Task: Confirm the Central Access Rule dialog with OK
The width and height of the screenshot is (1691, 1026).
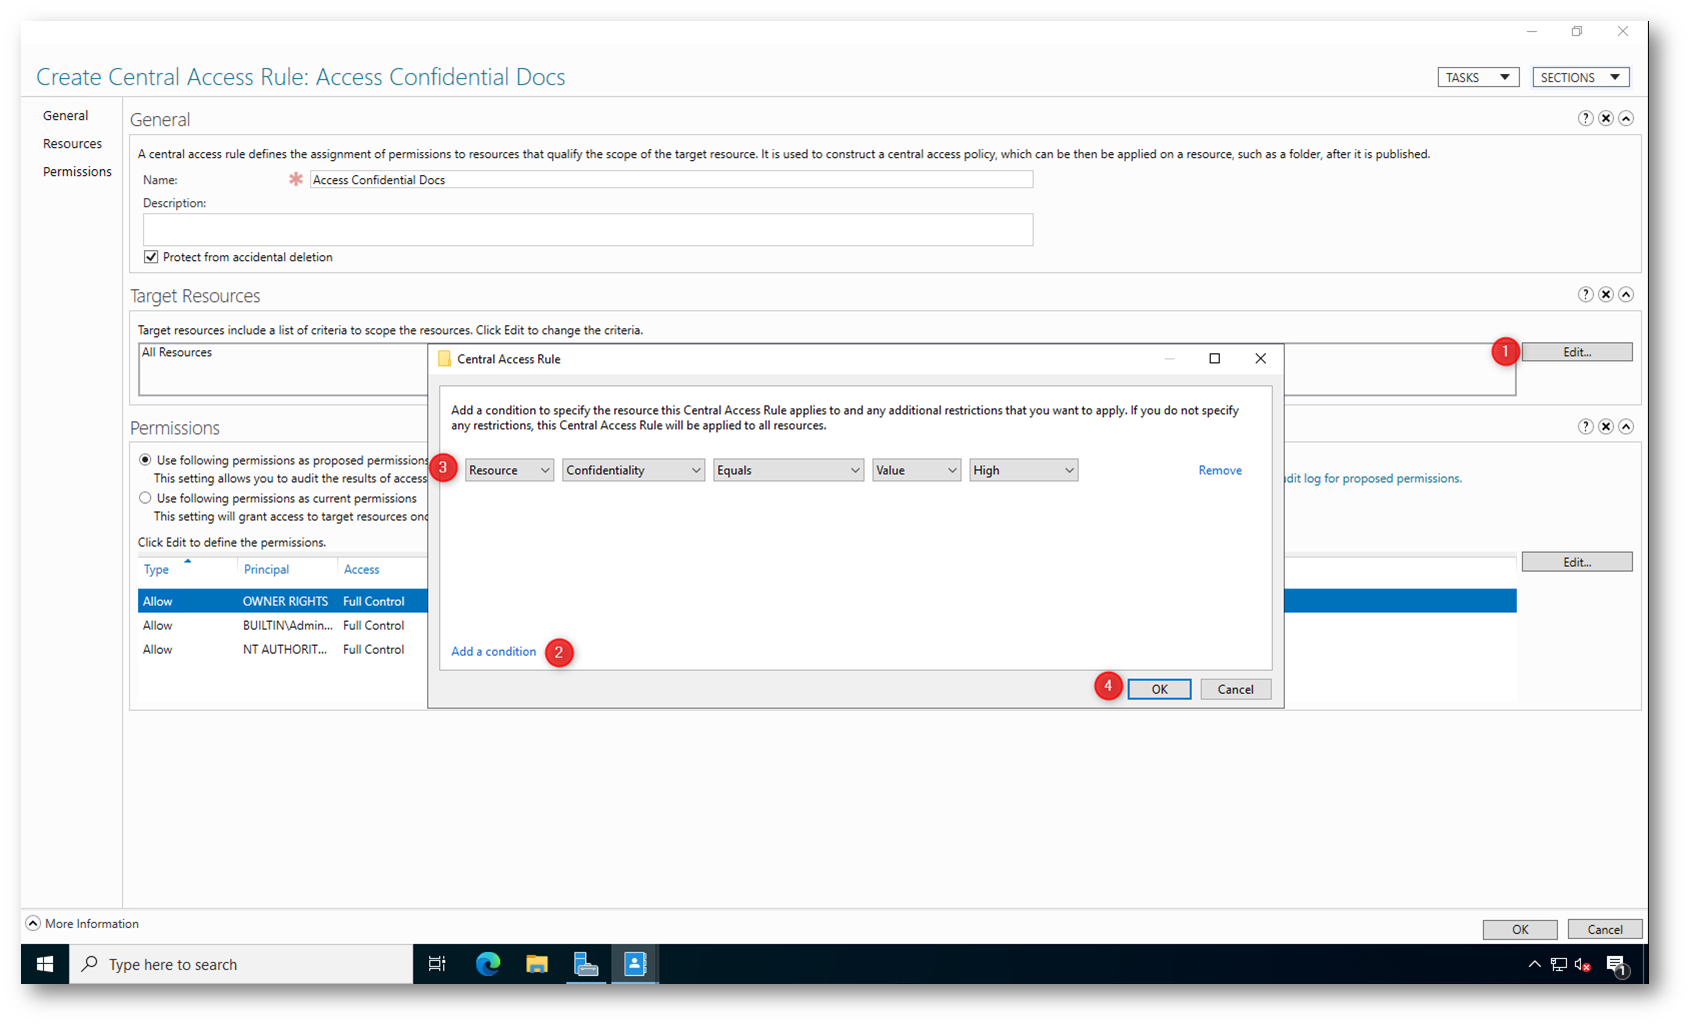Action: 1159,689
